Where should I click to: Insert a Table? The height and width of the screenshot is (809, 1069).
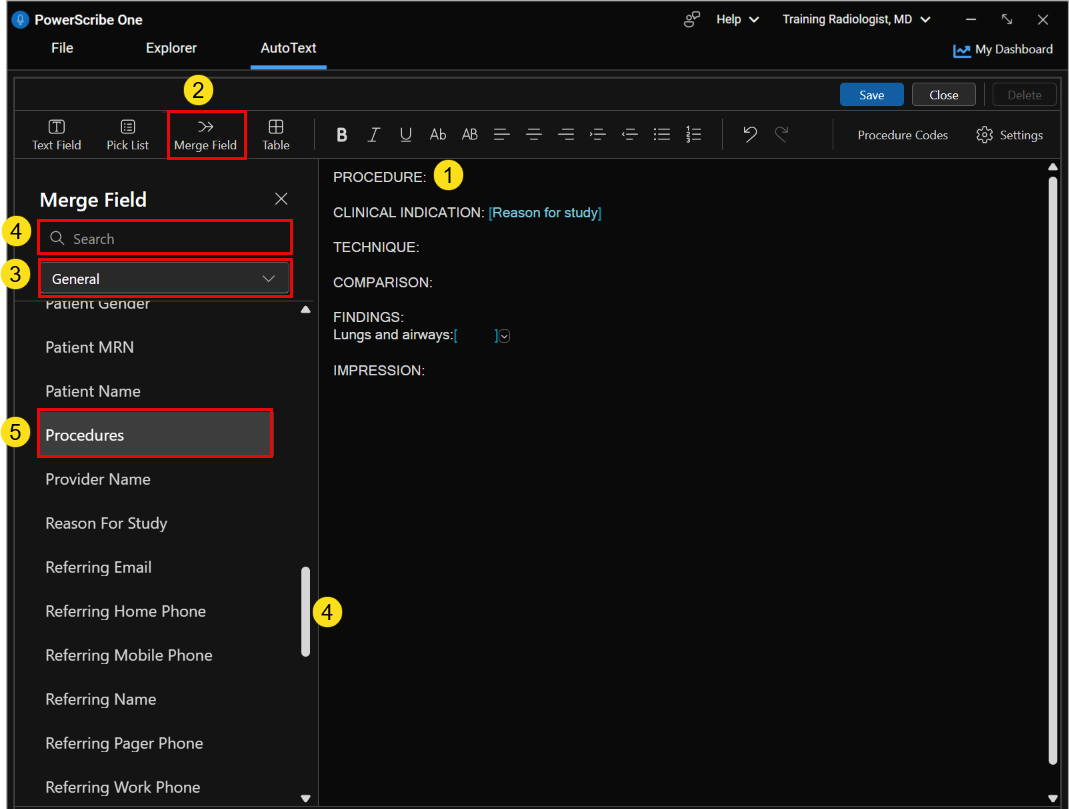coord(275,135)
